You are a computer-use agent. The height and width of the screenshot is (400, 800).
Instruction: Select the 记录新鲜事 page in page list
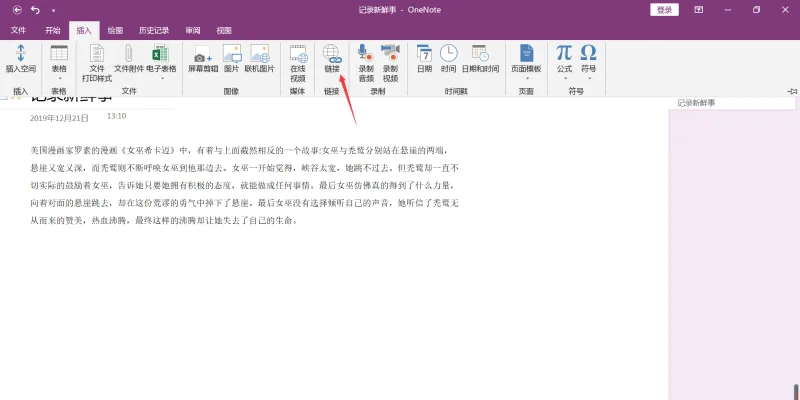pyautogui.click(x=733, y=103)
